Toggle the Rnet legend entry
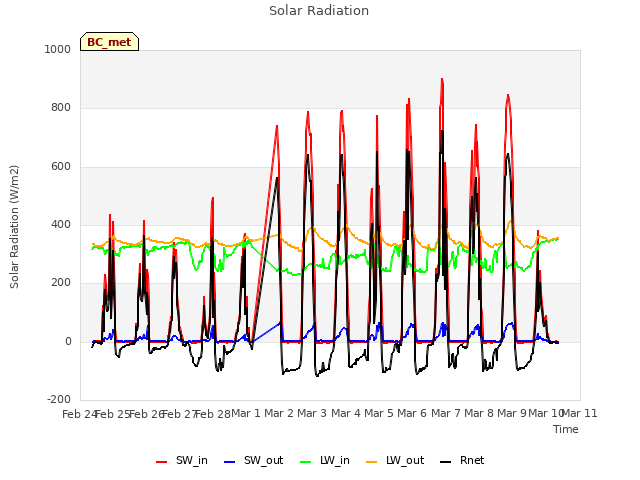Screen dimensions: 640x480 point(462,461)
